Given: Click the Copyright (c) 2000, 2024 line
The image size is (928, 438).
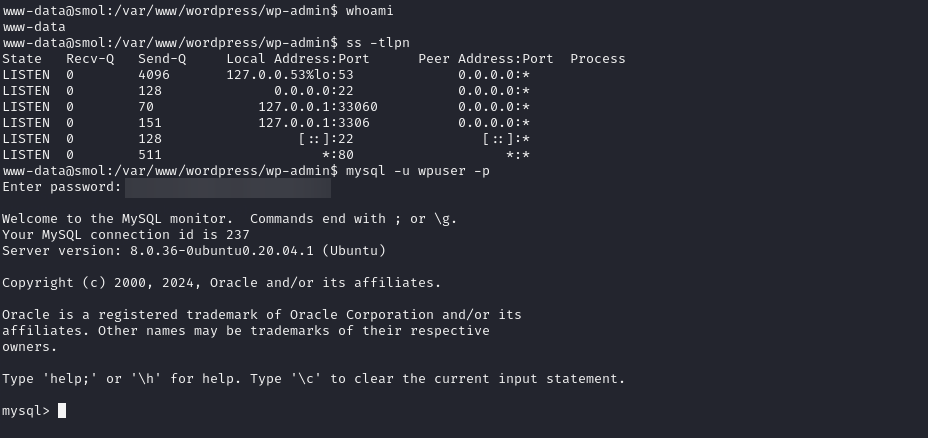Looking at the screenshot, I should point(220,283).
